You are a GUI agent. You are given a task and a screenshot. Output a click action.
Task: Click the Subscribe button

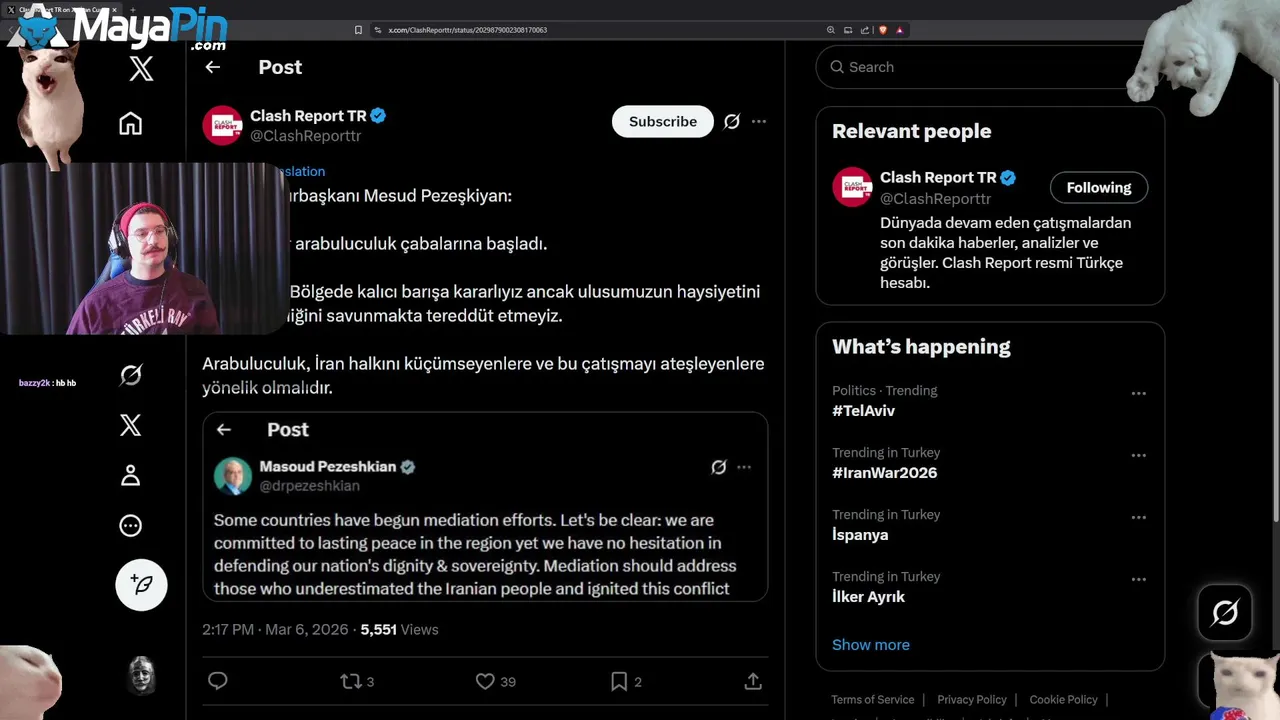click(662, 122)
